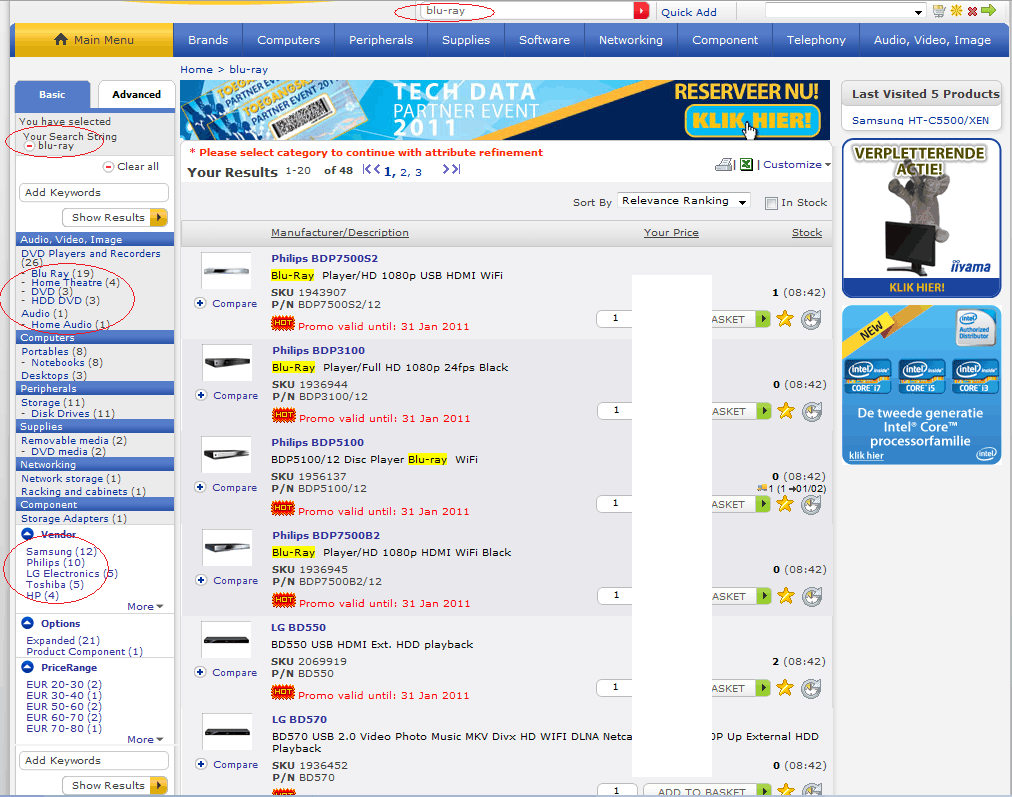
Task: Add Philips BDP7500S2 to favorites star
Action: [x=785, y=319]
